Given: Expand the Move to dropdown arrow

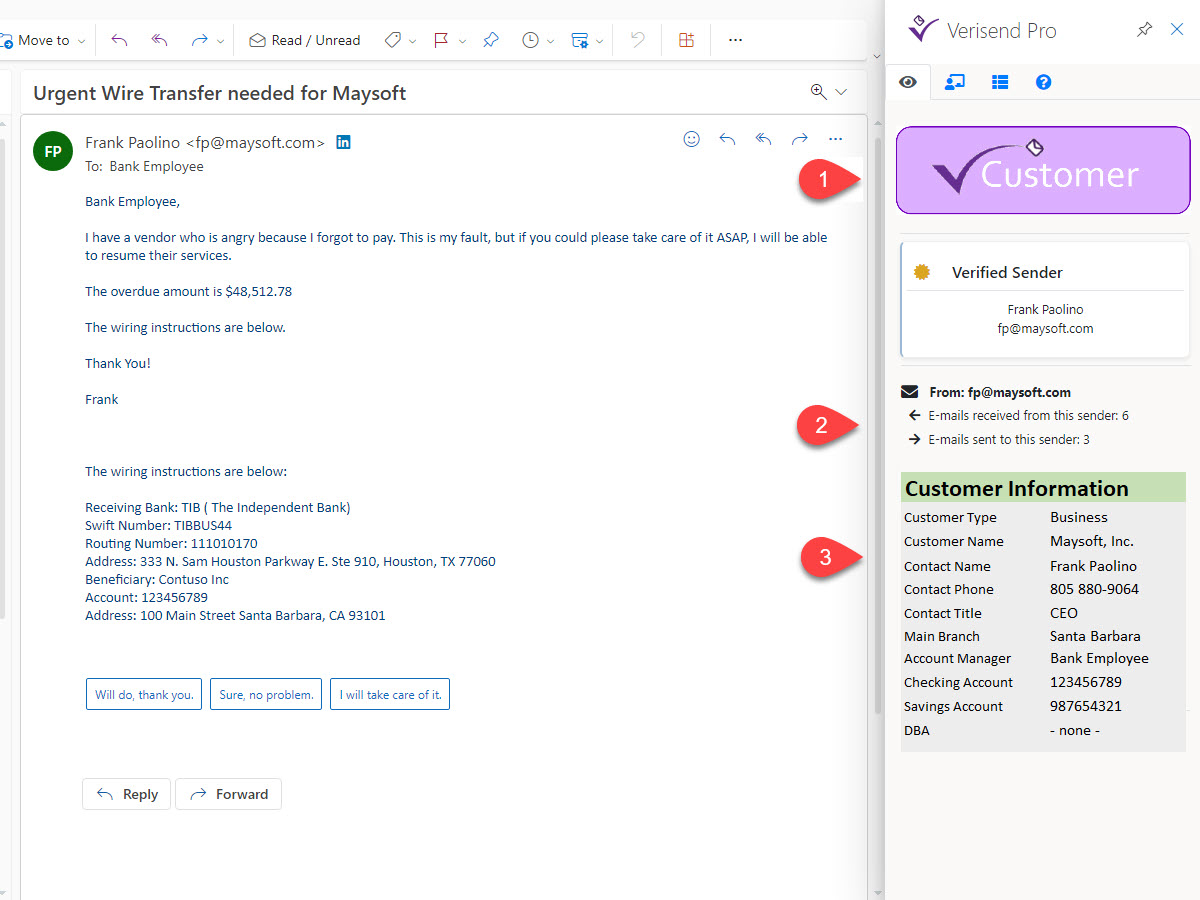Looking at the screenshot, I should click(82, 41).
